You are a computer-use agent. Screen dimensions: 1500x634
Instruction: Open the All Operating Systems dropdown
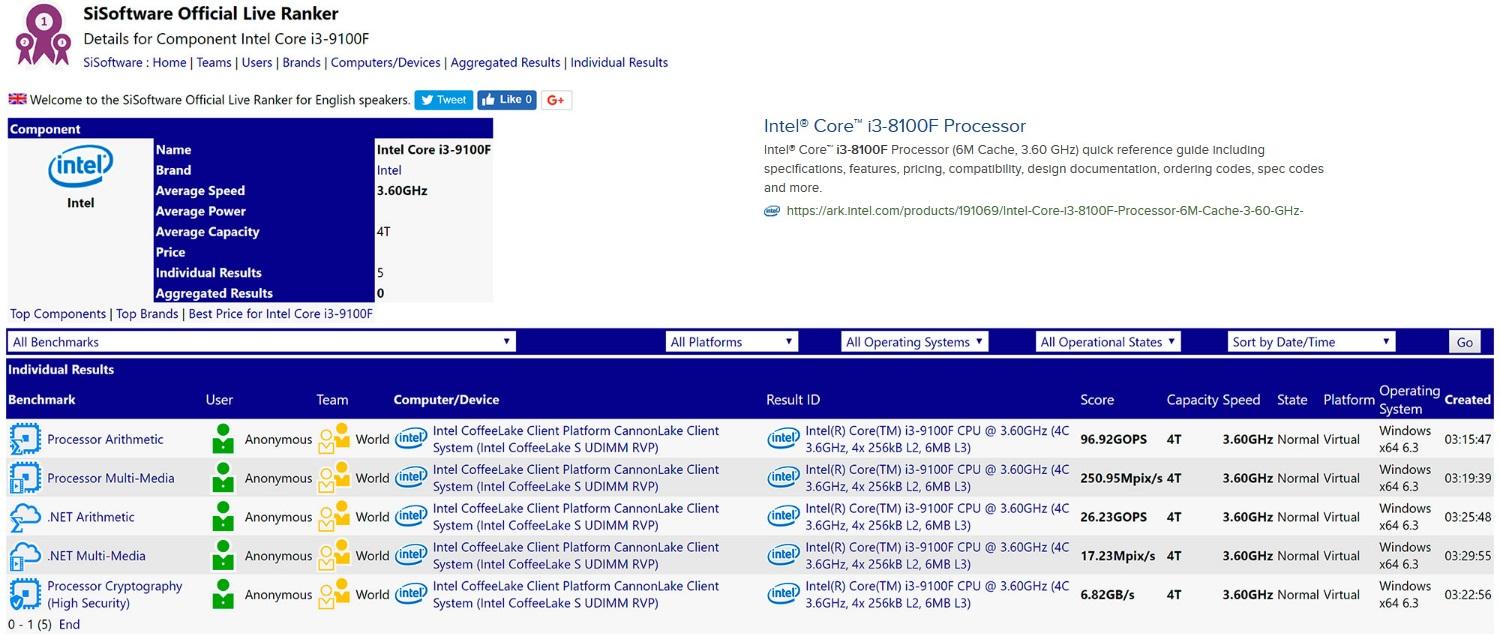tap(914, 342)
